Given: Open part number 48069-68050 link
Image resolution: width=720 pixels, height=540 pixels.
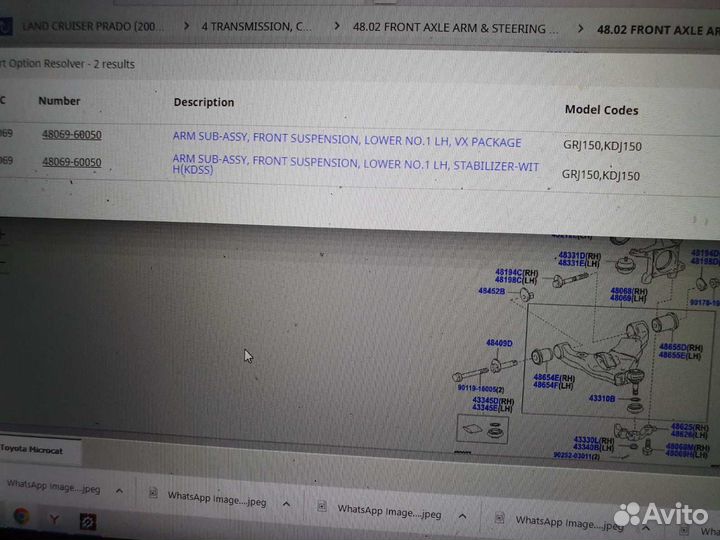Looking at the screenshot, I should click(71, 135).
